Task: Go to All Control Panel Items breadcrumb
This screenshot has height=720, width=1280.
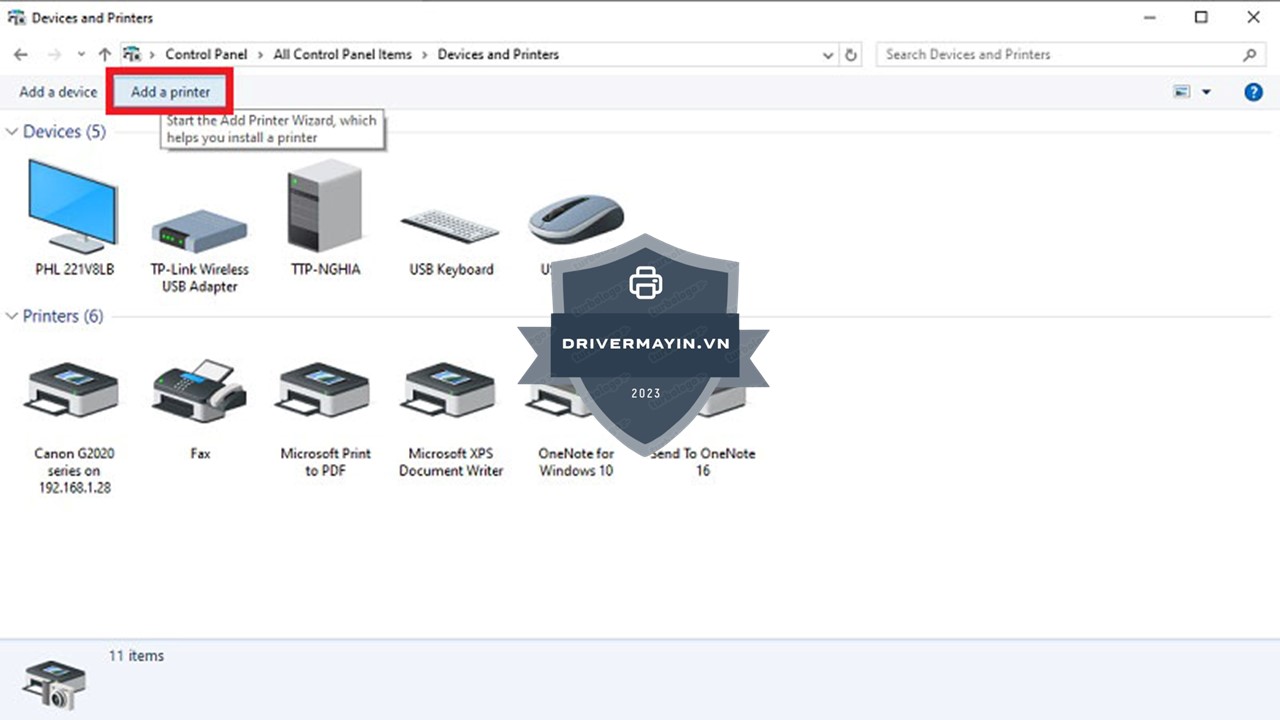Action: 342,55
